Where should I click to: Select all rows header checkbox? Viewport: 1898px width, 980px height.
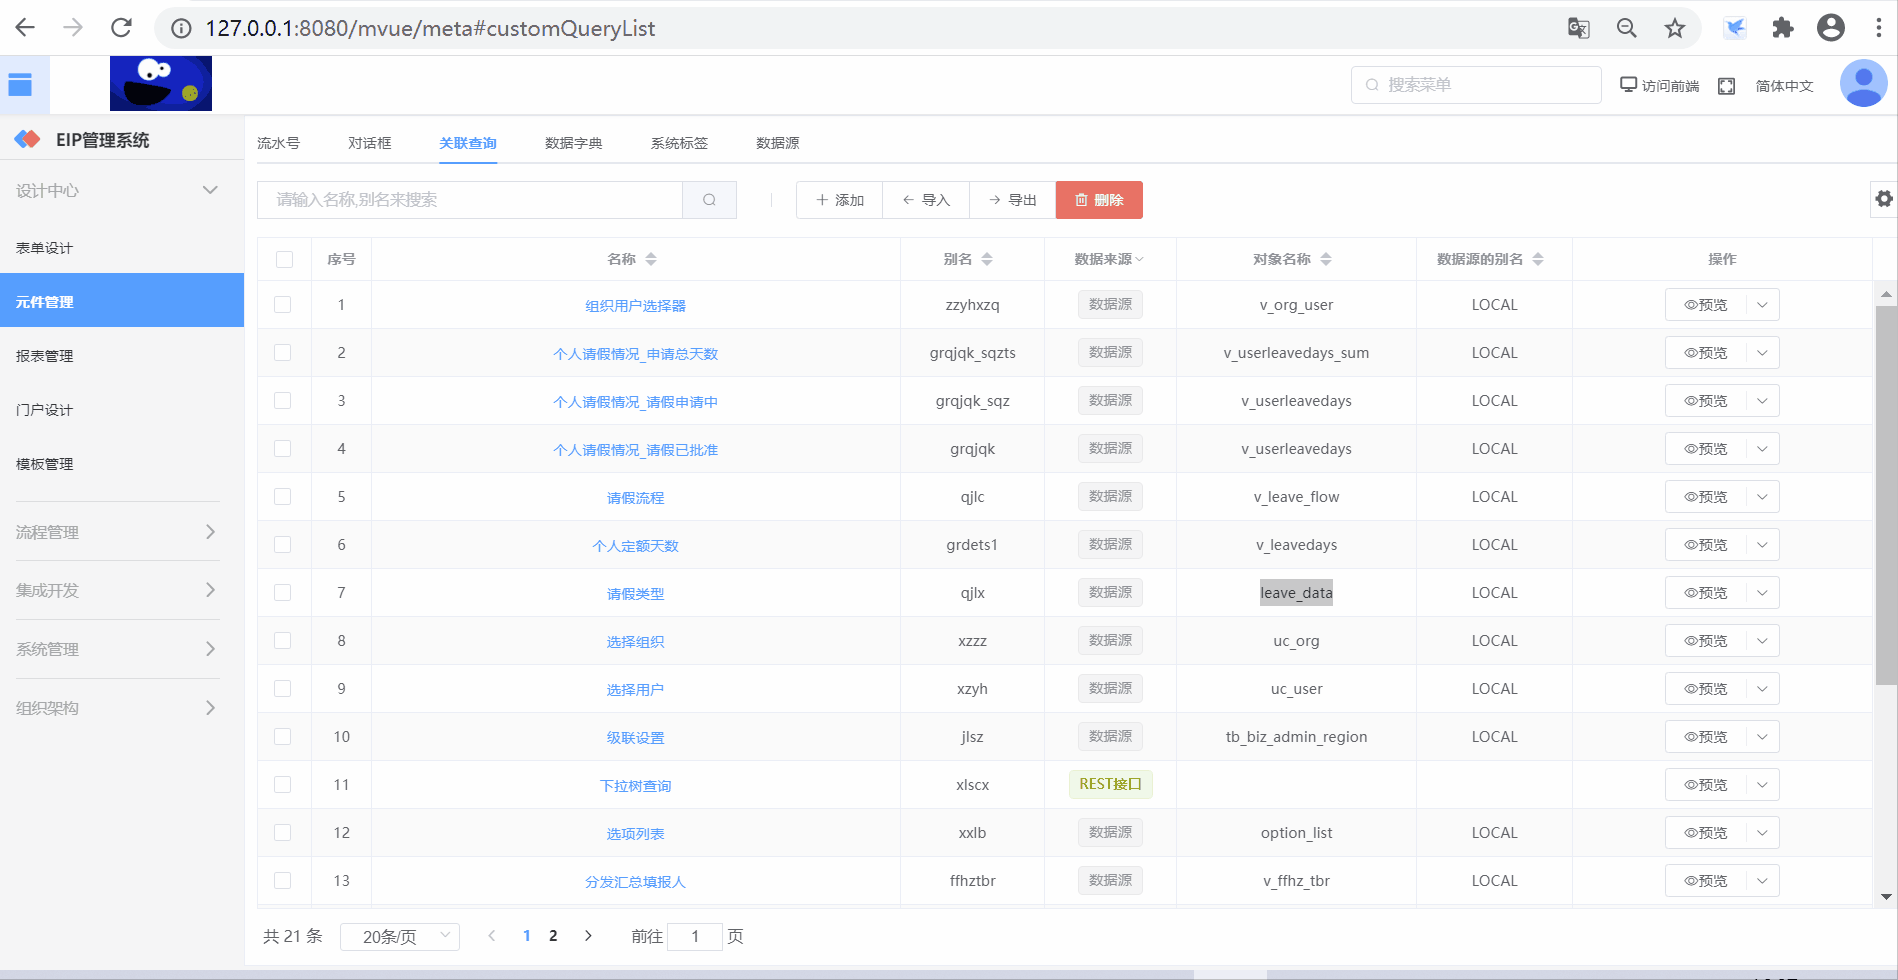[284, 259]
